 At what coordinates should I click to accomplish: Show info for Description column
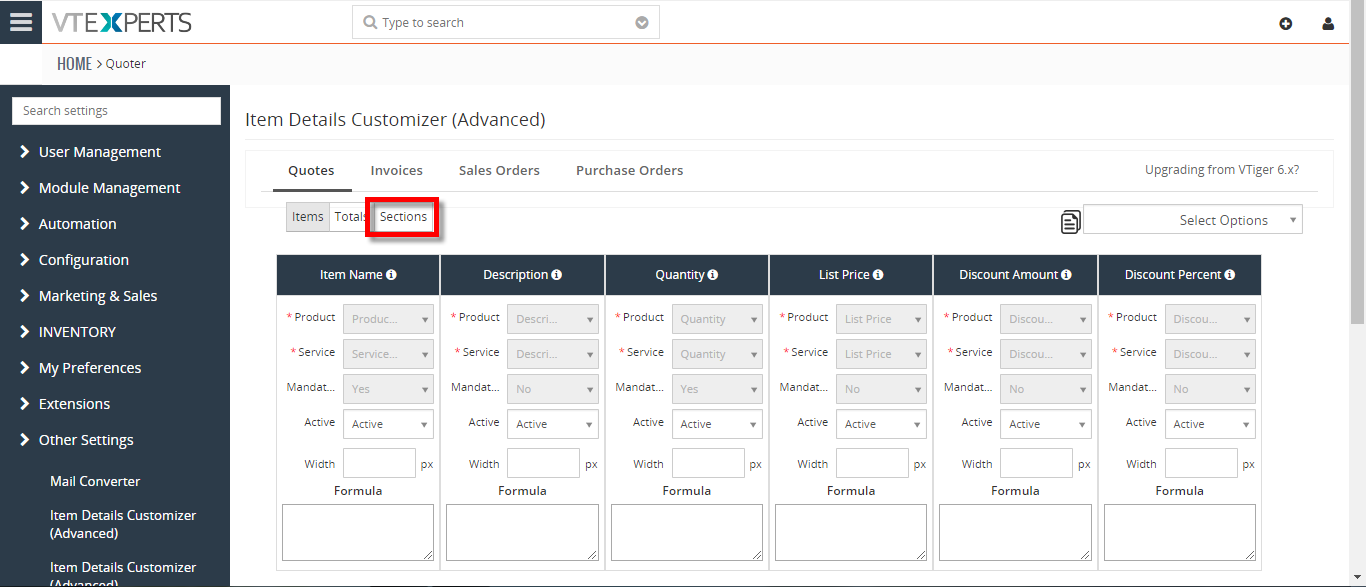556,275
